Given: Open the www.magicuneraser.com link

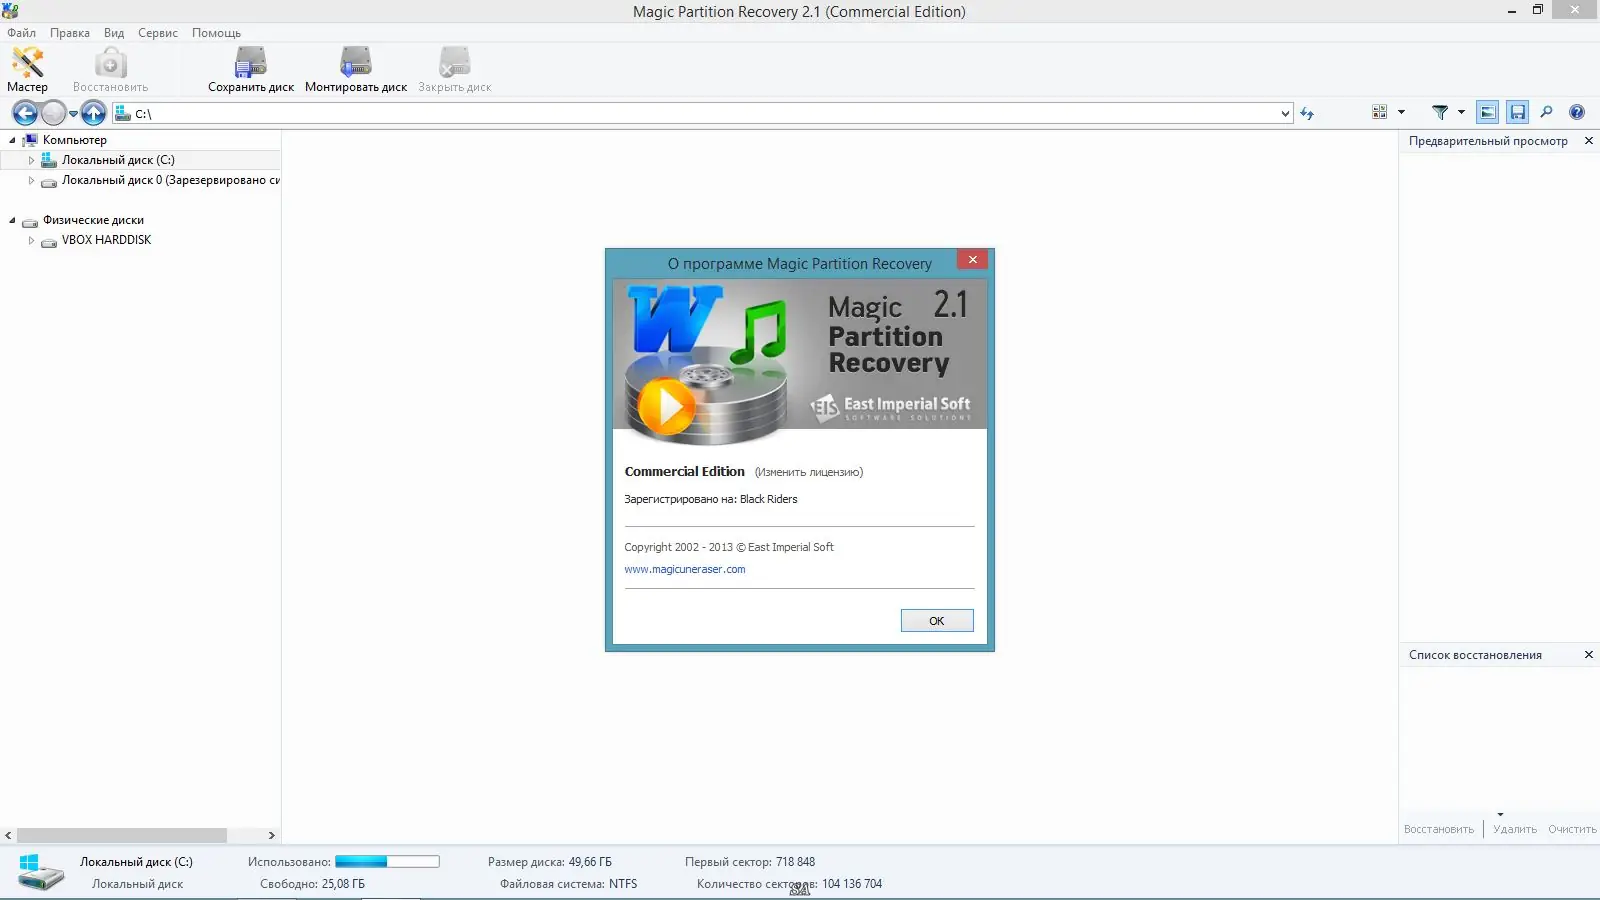Looking at the screenshot, I should (685, 569).
